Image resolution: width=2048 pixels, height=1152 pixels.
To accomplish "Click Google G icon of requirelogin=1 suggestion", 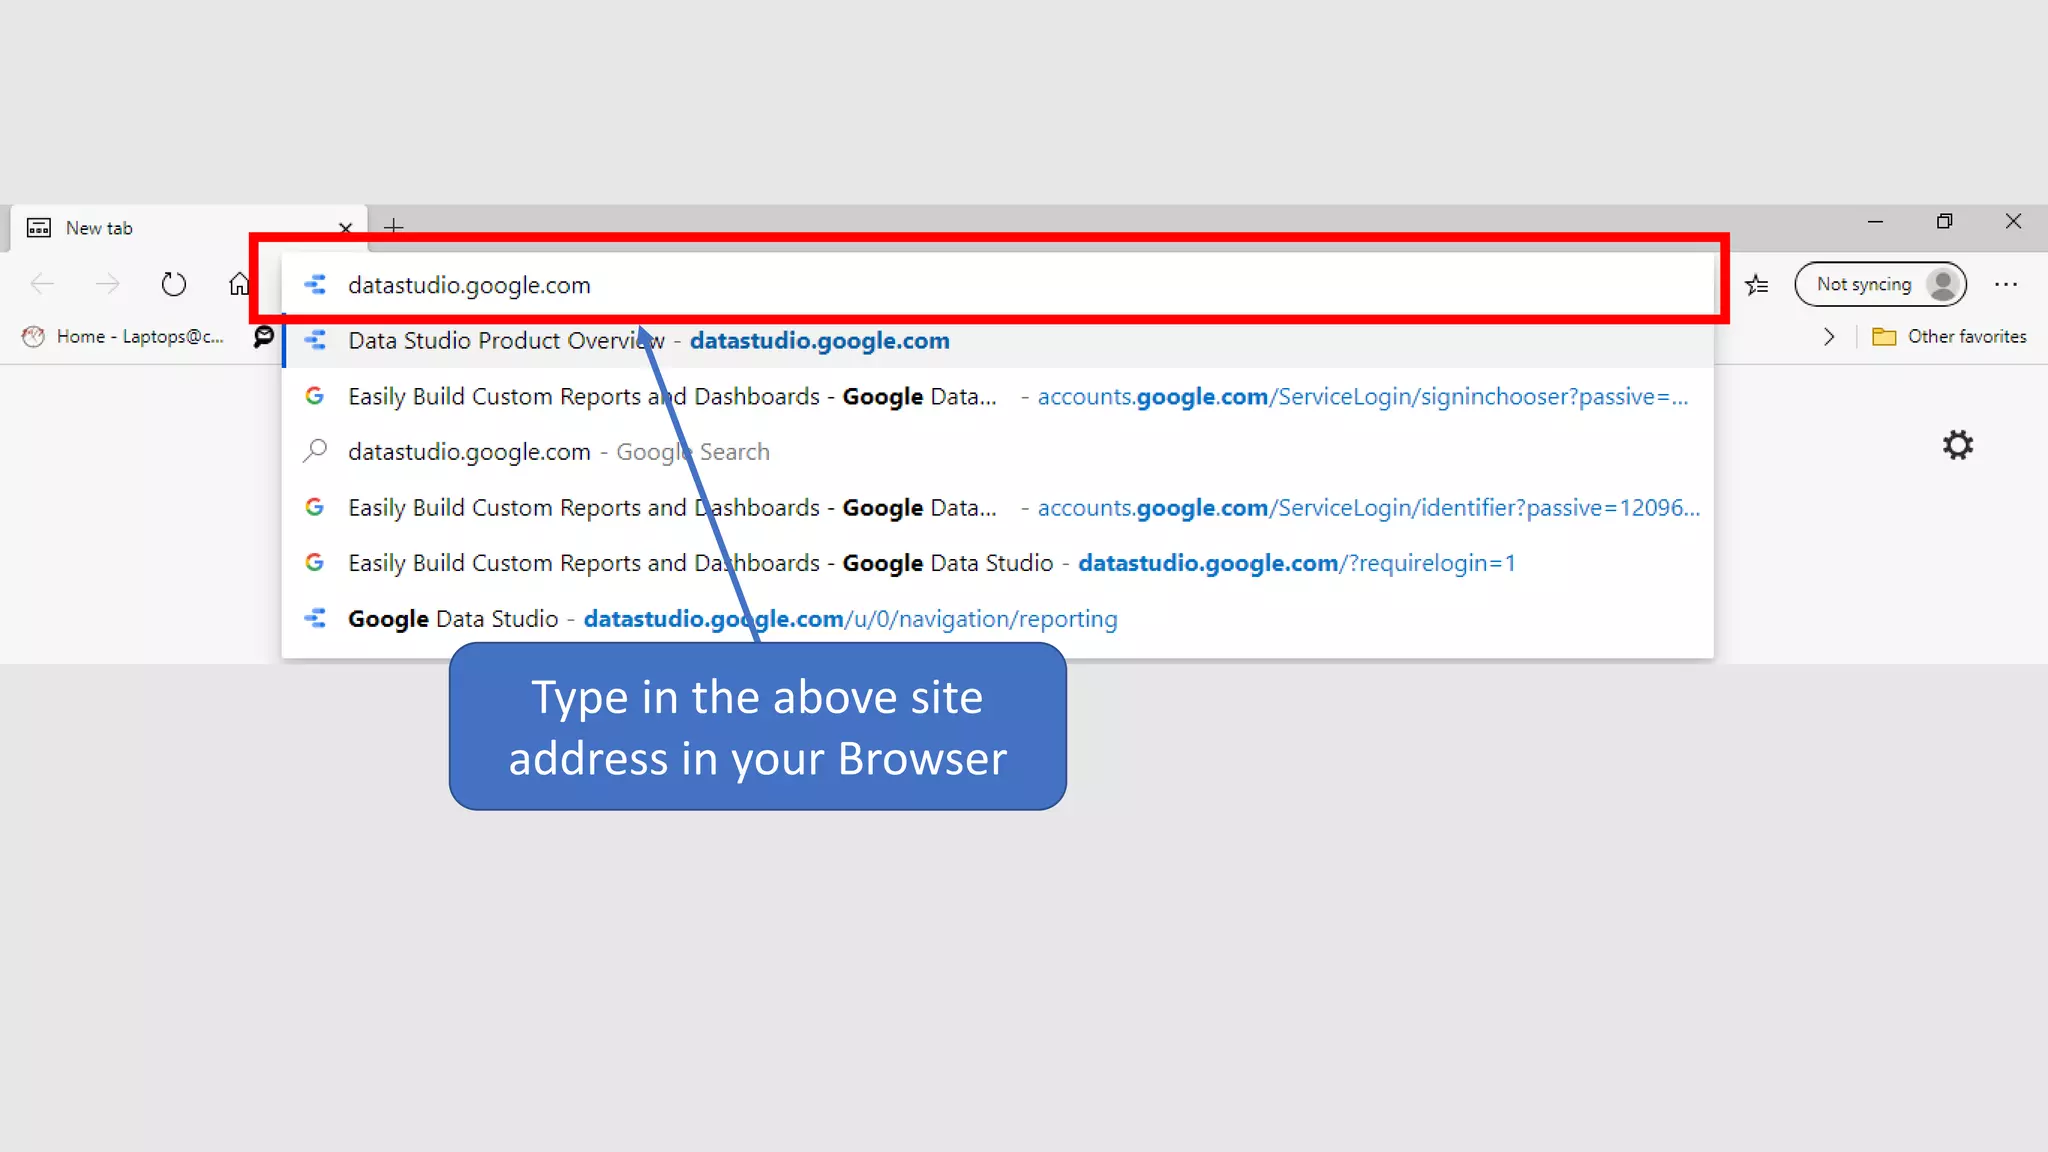I will [x=314, y=563].
